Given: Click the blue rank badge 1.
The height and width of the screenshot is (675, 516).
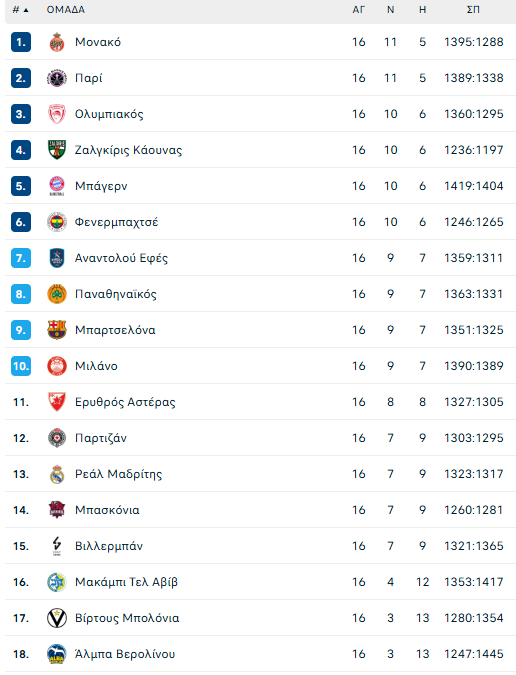Looking at the screenshot, I should point(21,42).
